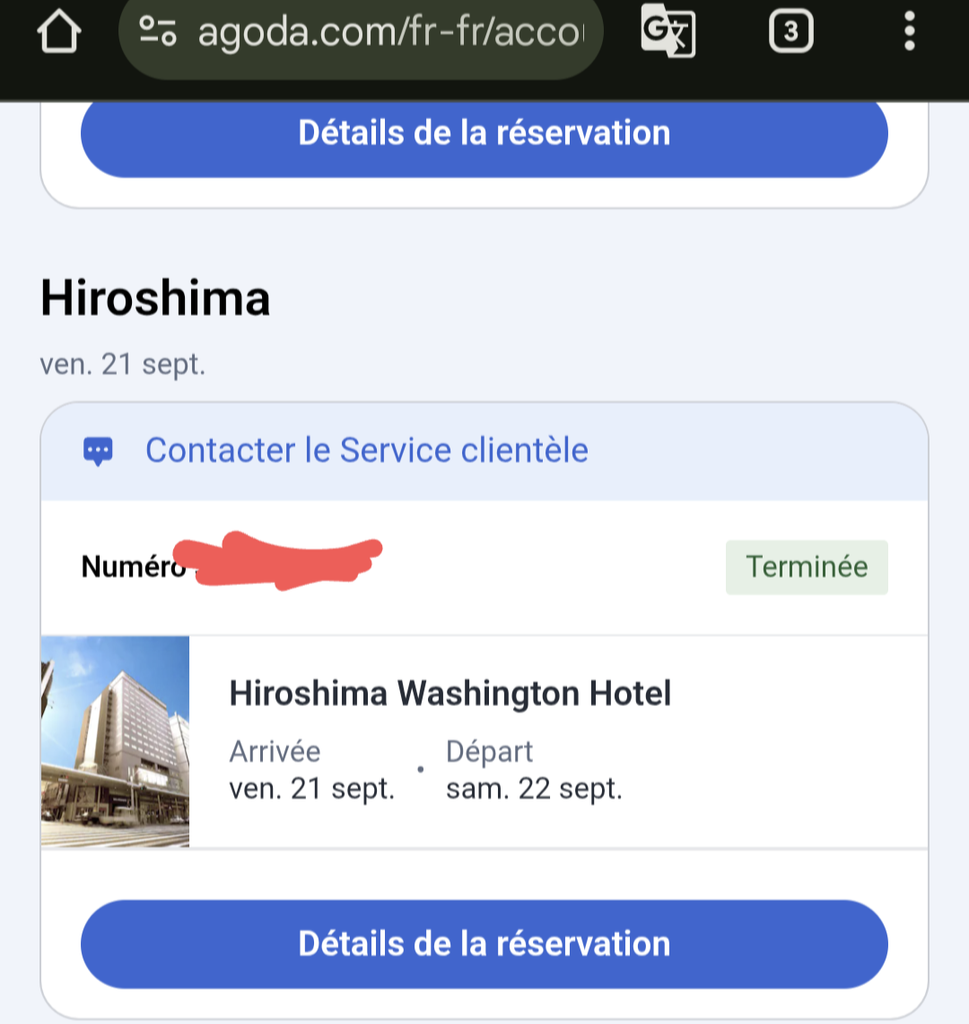
Task: Select the agoda.com address bar text
Action: (391, 31)
